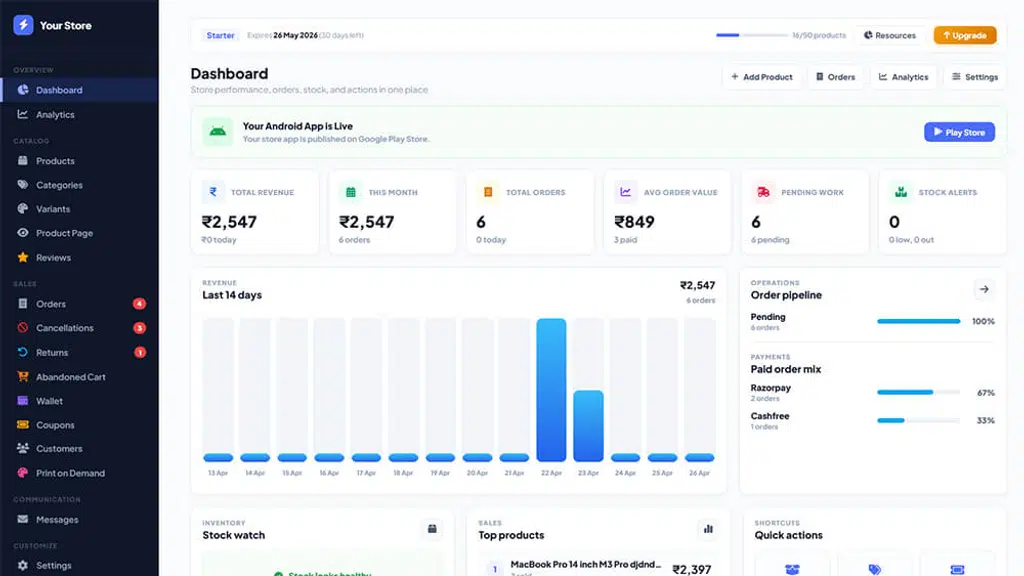
Task: Click the 16/50 products usage progress bar
Action: coord(752,35)
